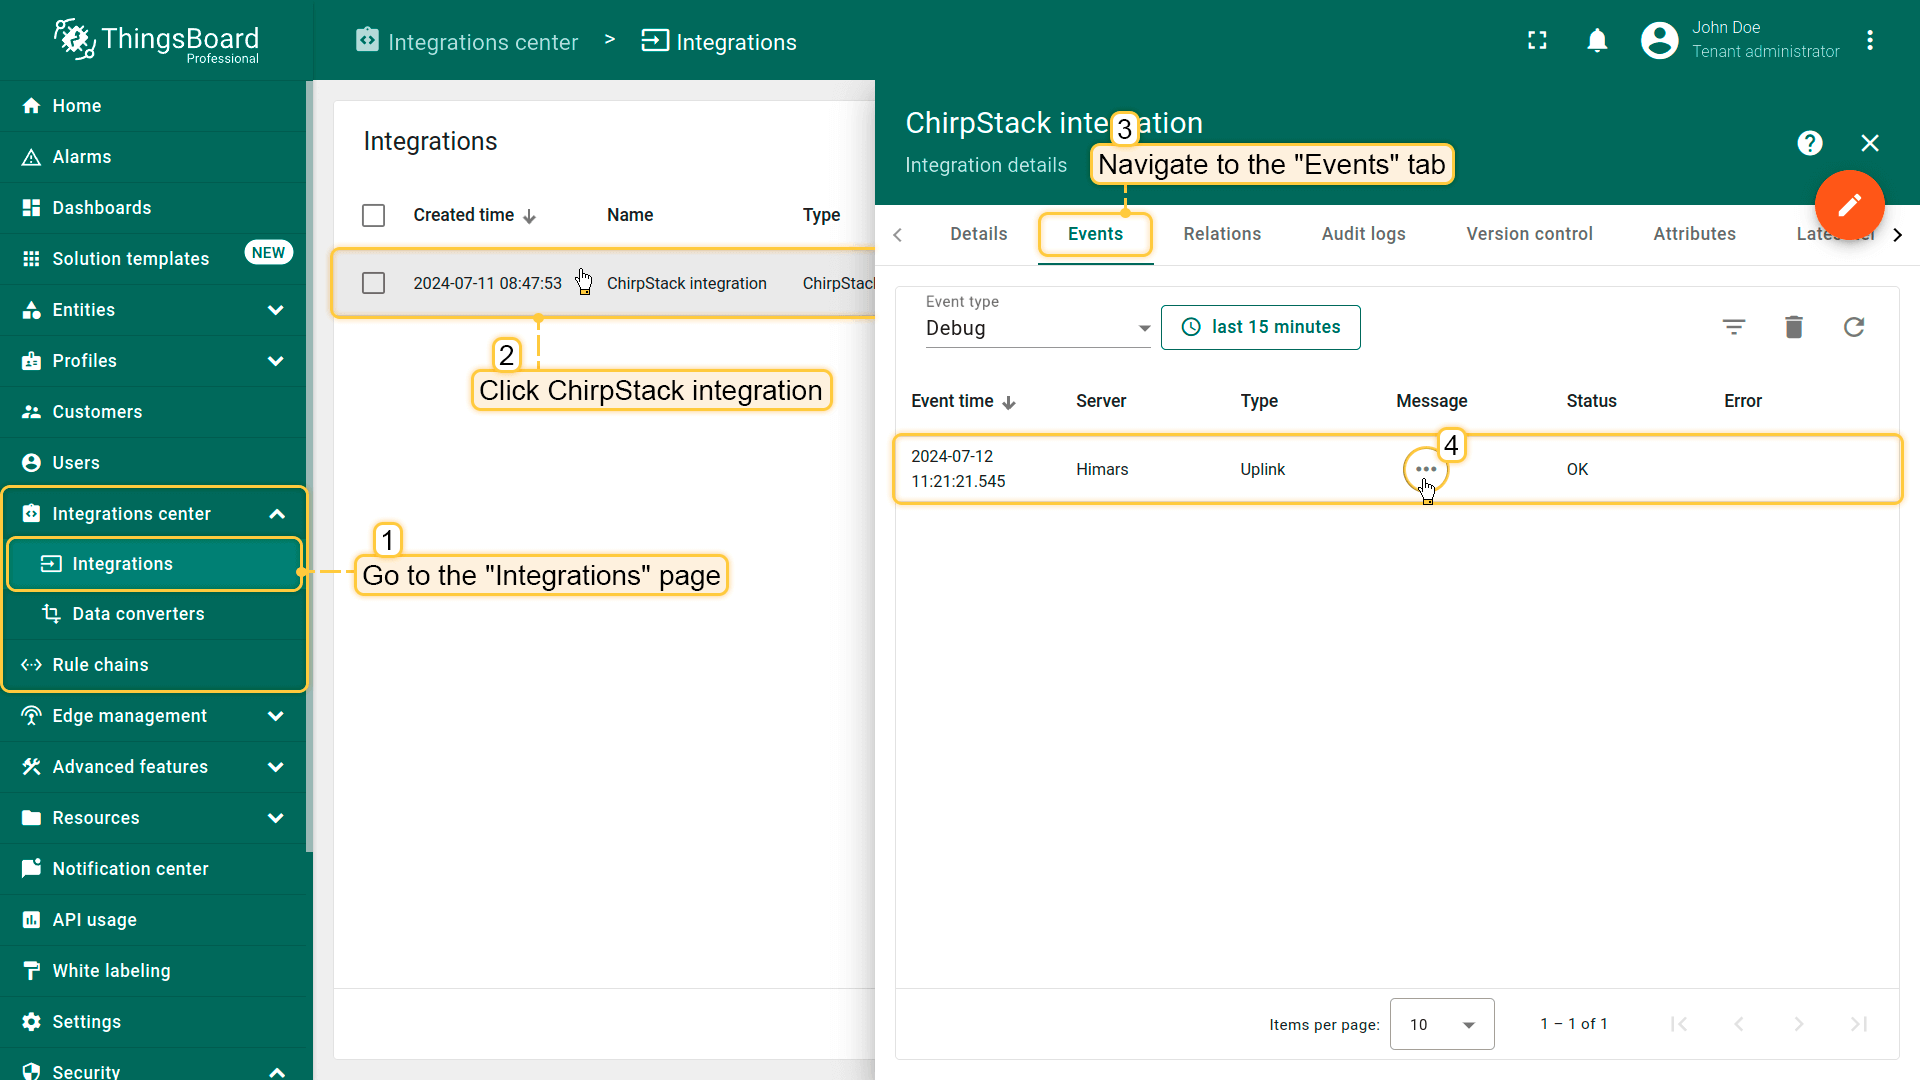Screen dimensions: 1920x1080
Task: Toggle fullscreen mode icon
Action: 1537,41
